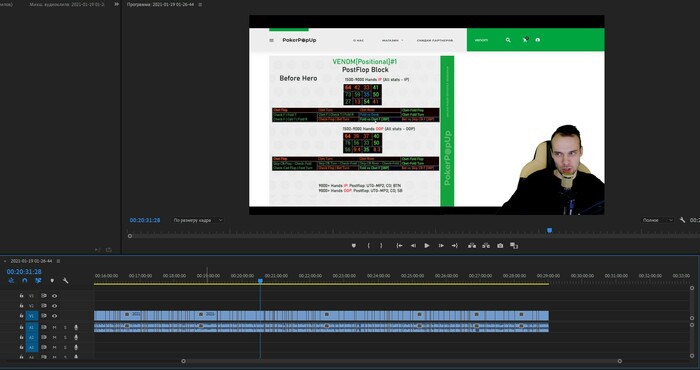Mute audio track A1

pos(54,327)
